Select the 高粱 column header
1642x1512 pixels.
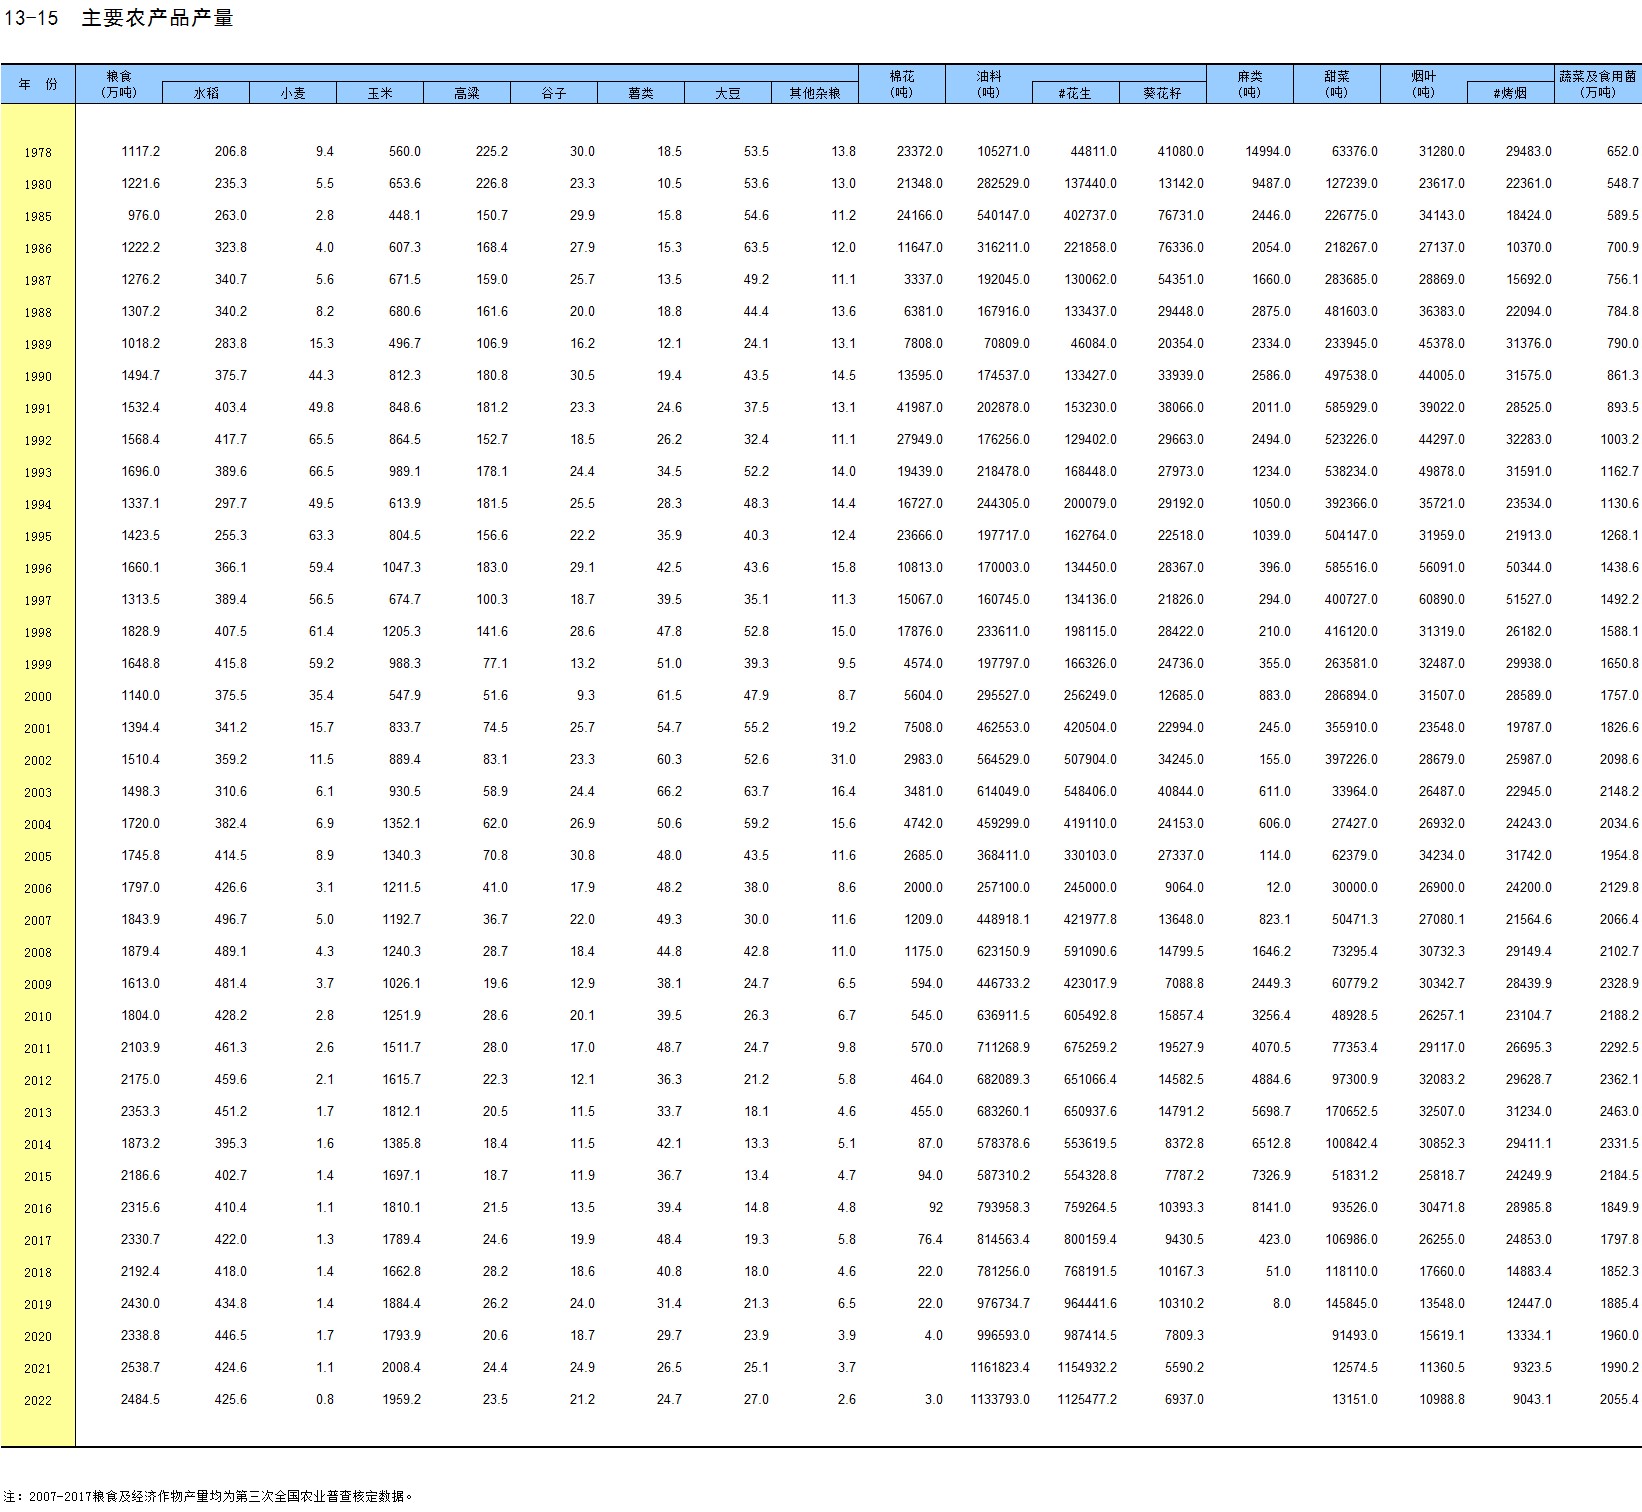point(467,93)
